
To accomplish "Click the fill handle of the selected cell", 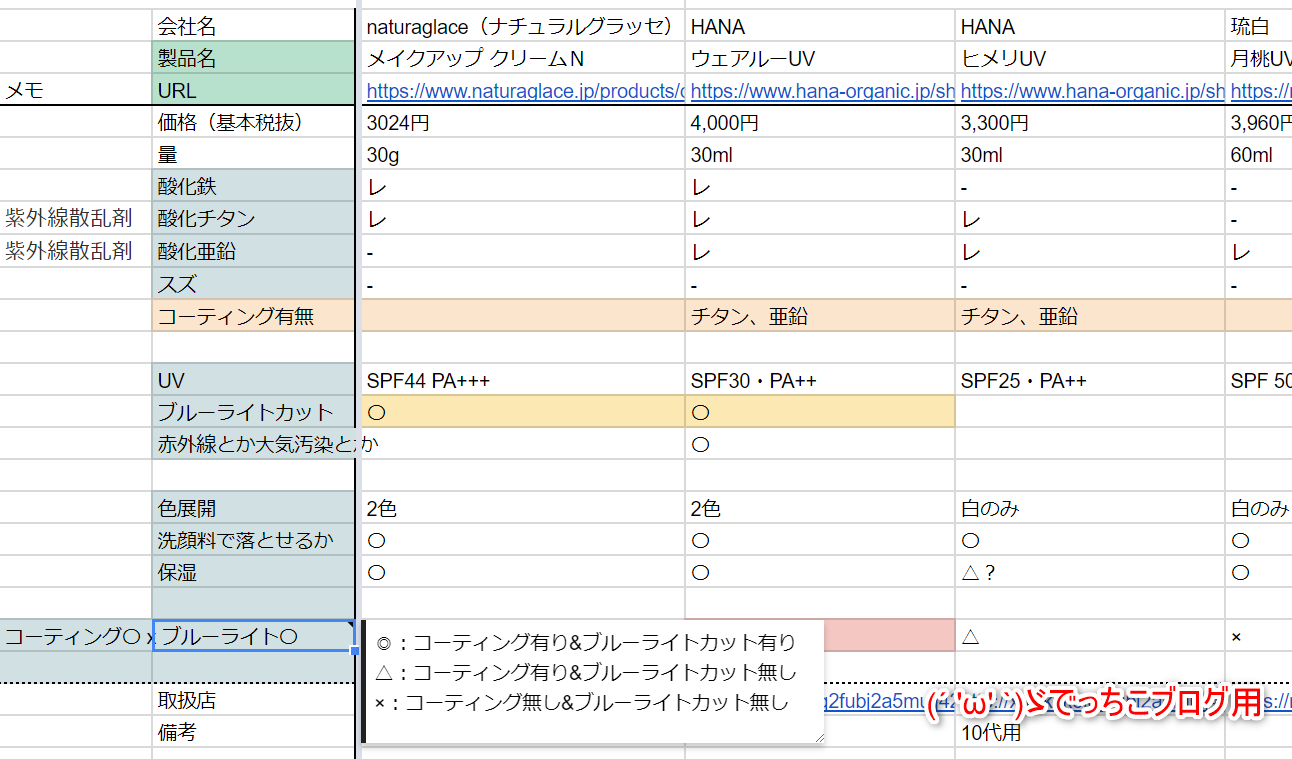I will click(x=355, y=651).
